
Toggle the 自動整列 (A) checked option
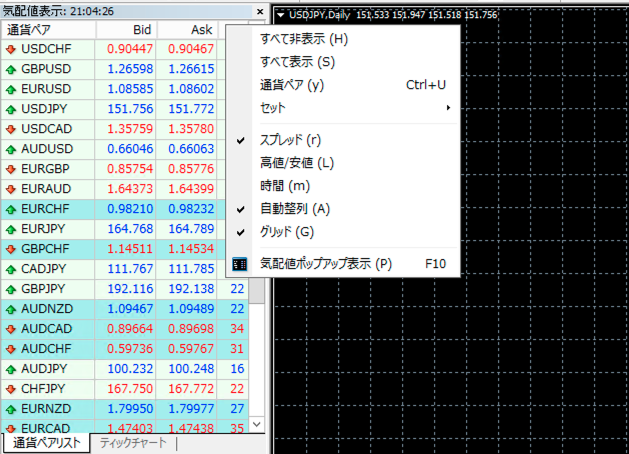pyautogui.click(x=294, y=209)
